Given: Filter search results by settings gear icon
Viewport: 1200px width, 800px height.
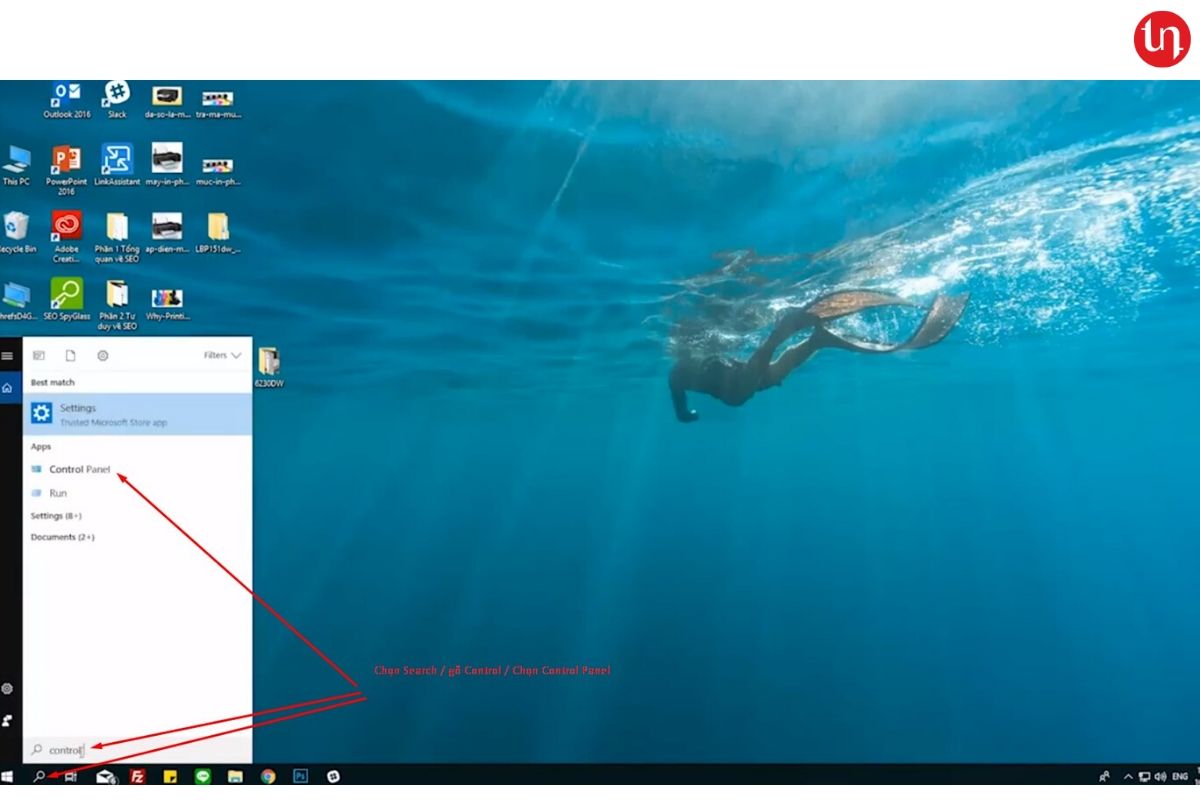Looking at the screenshot, I should pos(102,355).
